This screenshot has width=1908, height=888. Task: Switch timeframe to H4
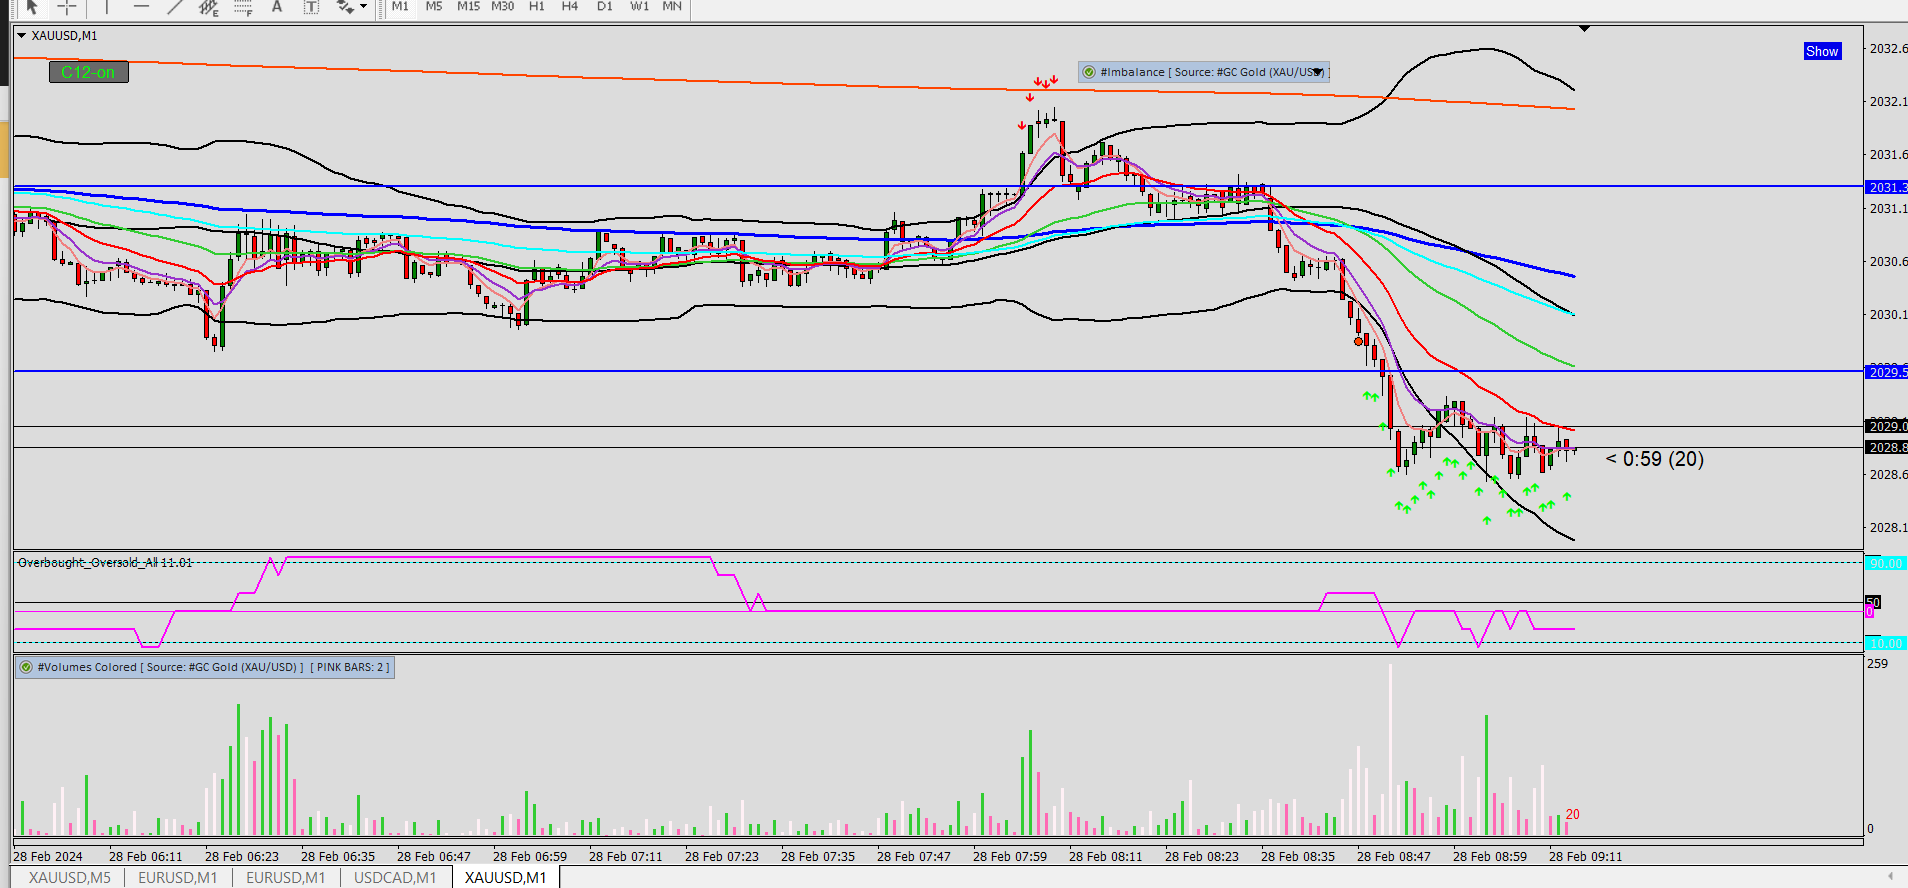570,6
